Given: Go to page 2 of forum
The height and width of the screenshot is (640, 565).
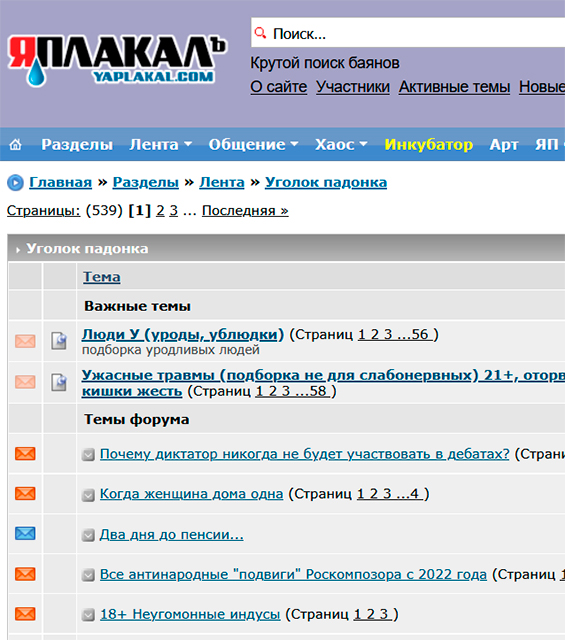Looking at the screenshot, I should pyautogui.click(x=160, y=211).
